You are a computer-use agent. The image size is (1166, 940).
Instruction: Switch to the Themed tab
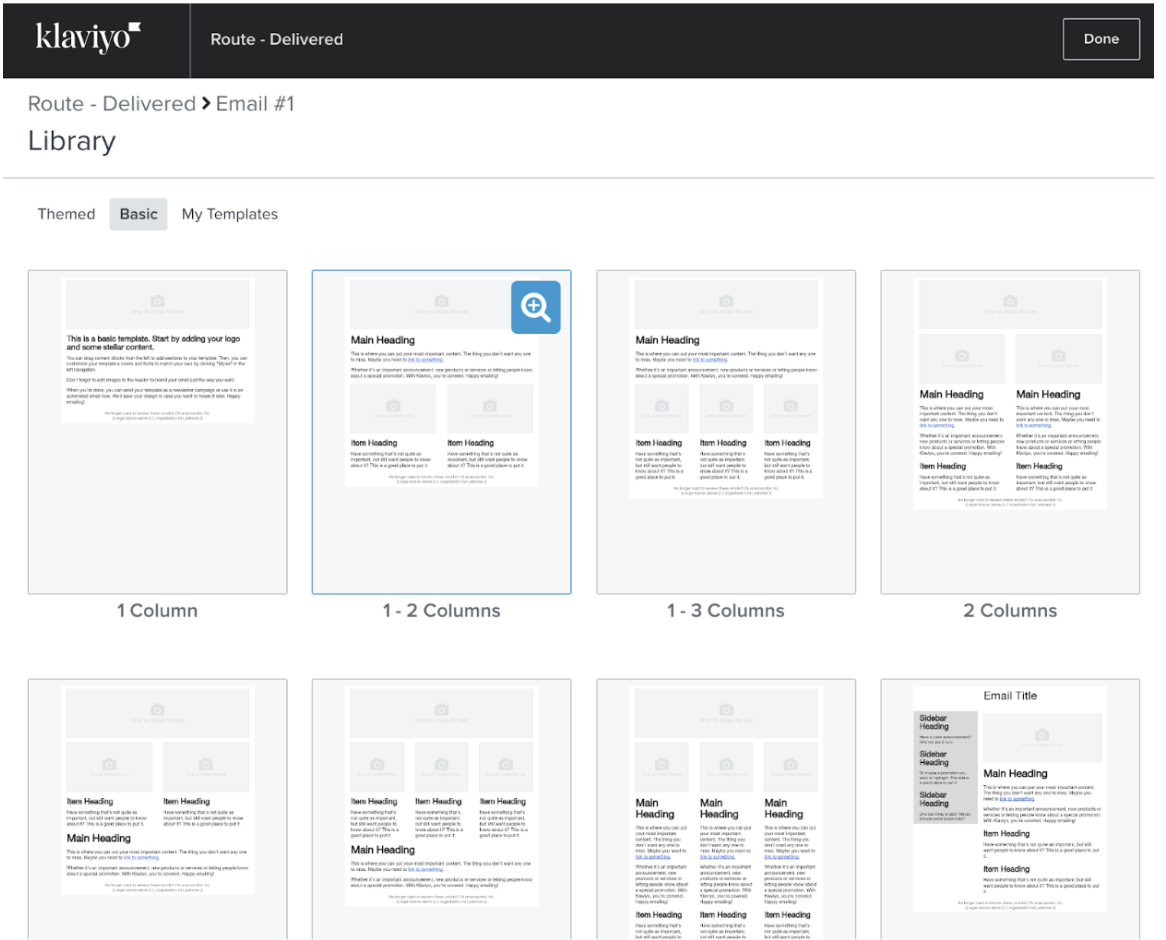point(66,214)
